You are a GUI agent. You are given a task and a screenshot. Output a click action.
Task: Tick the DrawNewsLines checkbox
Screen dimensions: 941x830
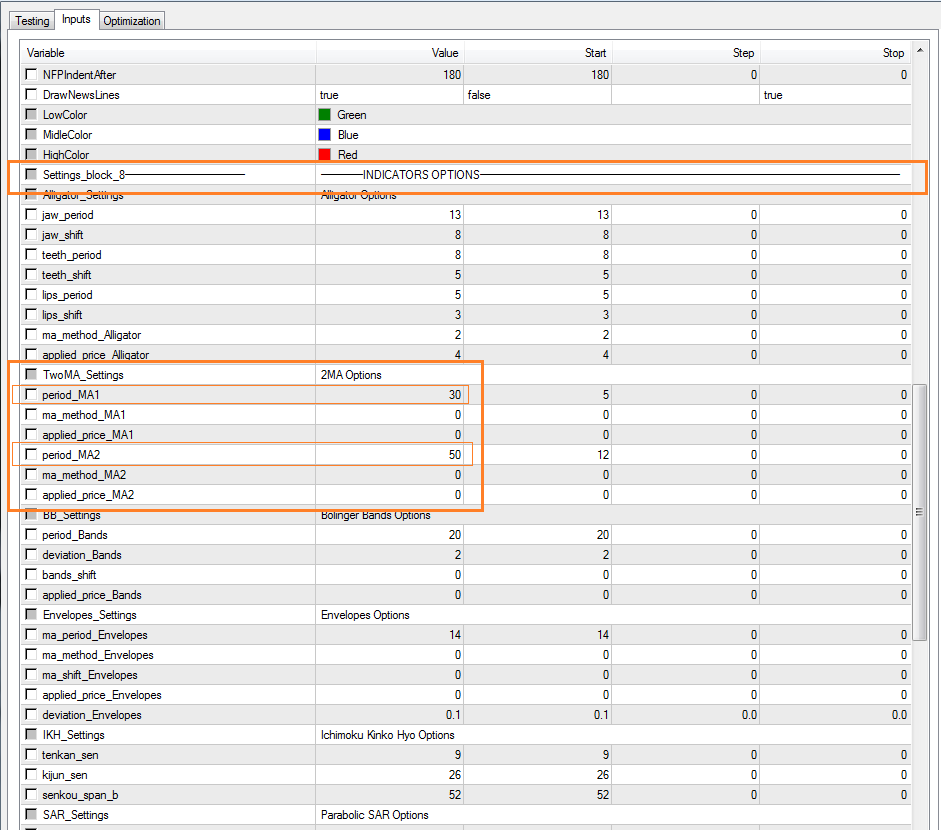click(x=31, y=94)
